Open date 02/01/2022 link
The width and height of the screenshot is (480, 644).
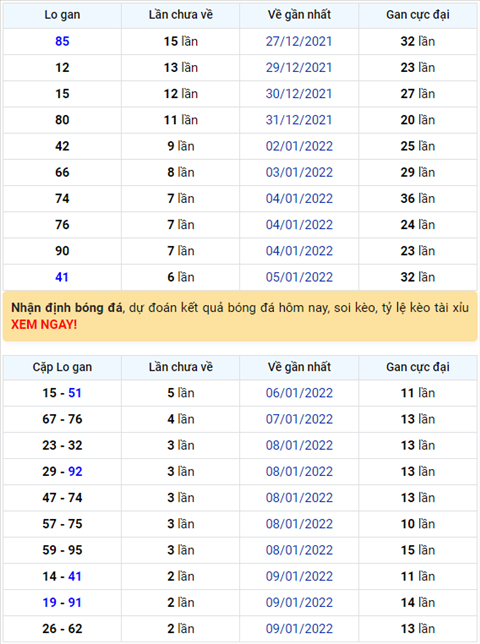pos(299,146)
